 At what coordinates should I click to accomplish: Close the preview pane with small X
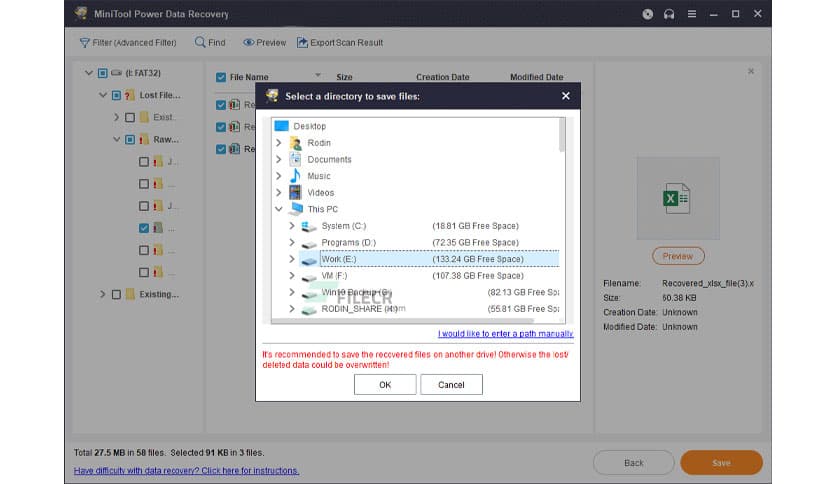(751, 71)
